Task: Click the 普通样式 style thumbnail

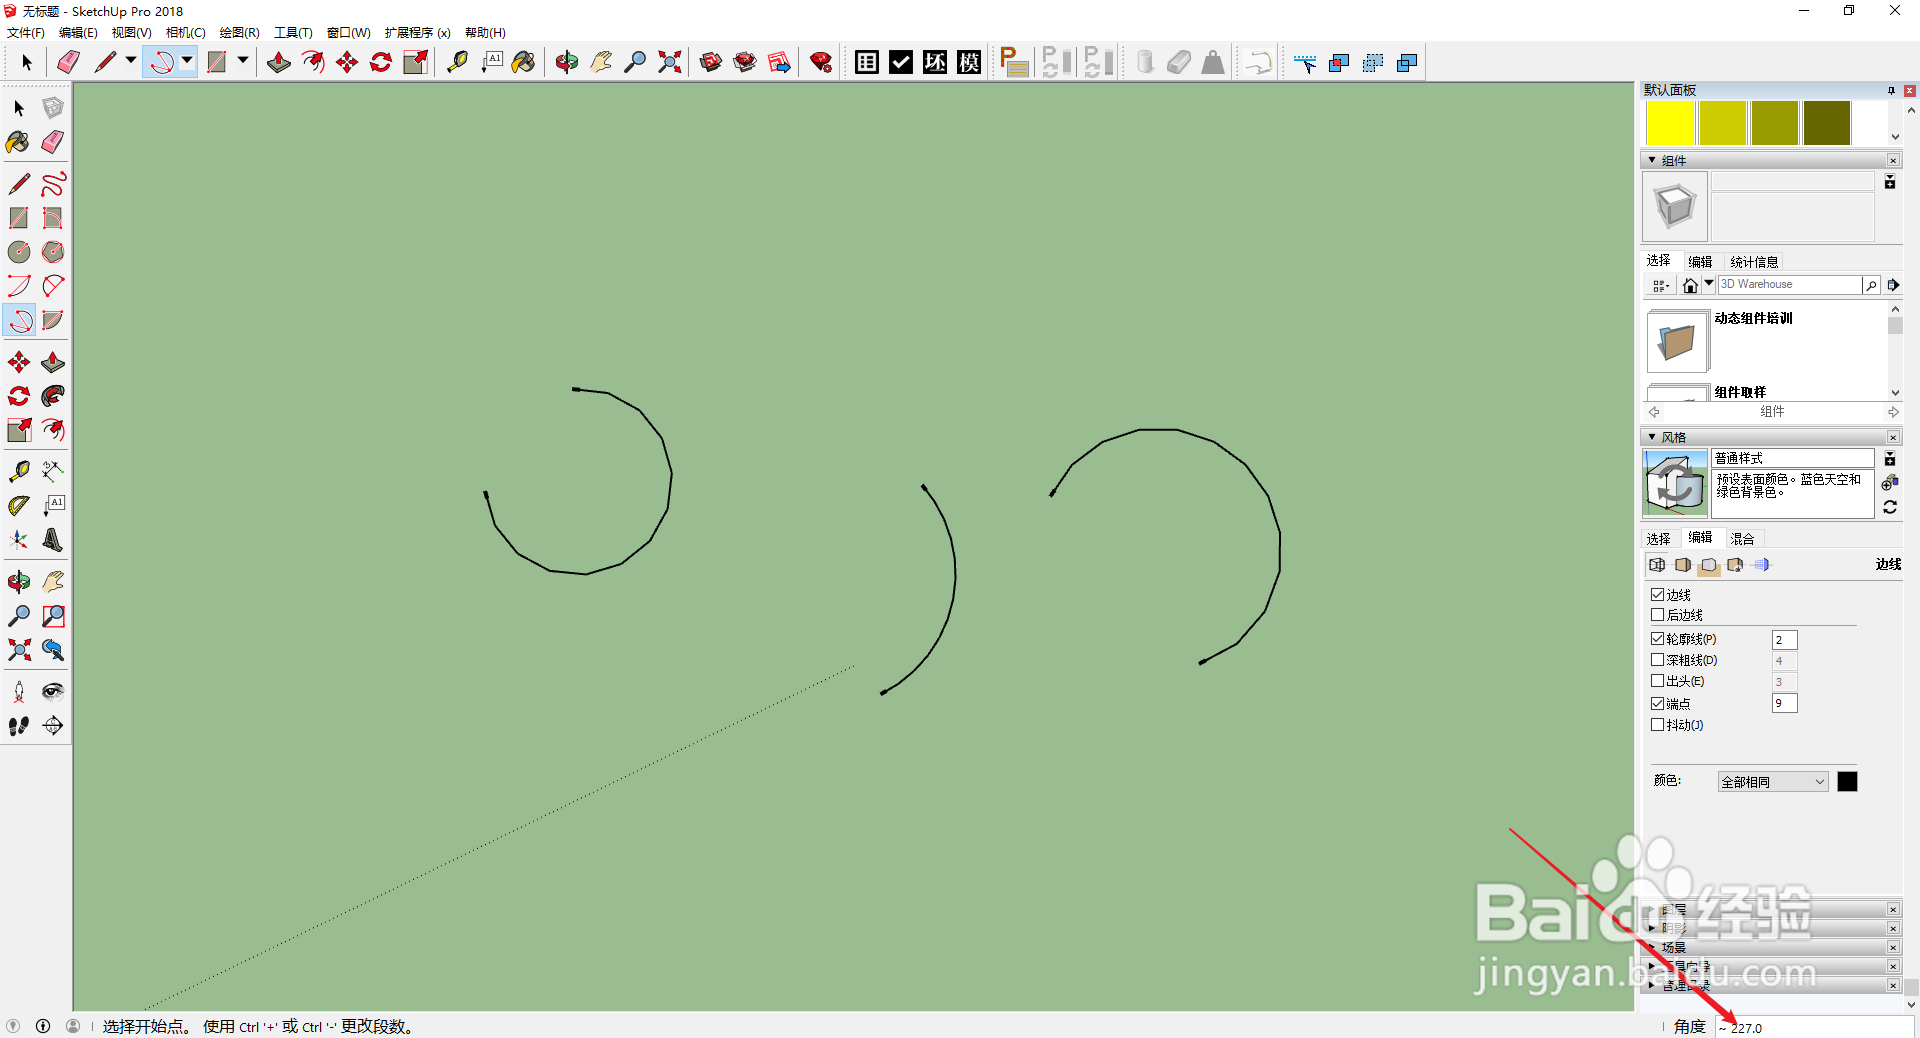Action: pyautogui.click(x=1675, y=484)
